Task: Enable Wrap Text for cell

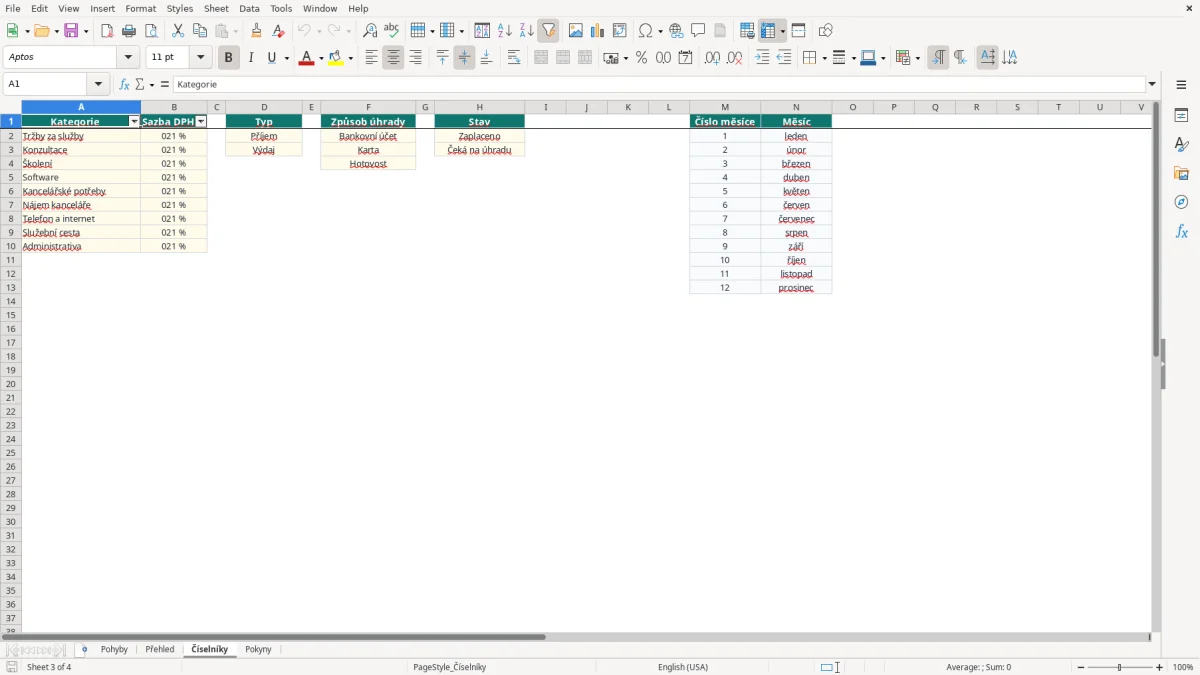Action: tap(514, 58)
